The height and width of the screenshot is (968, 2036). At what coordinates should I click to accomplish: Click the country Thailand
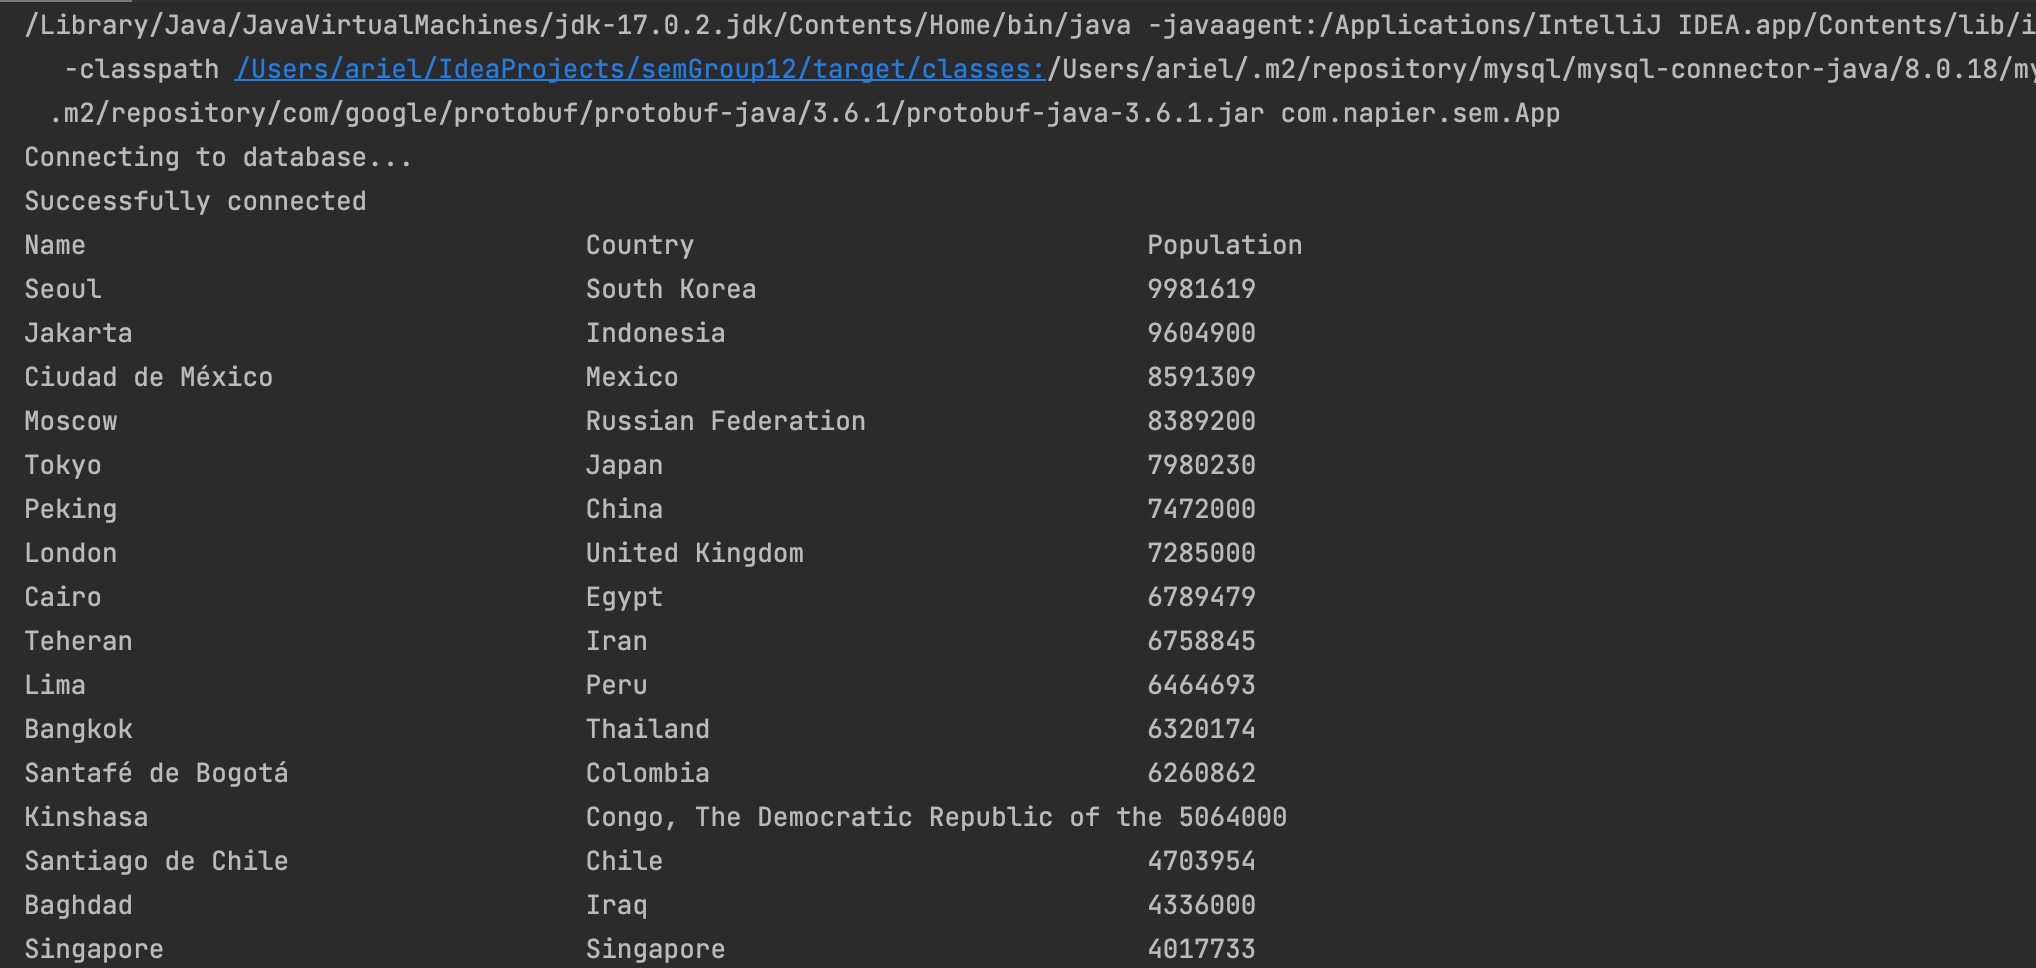pos(648,729)
